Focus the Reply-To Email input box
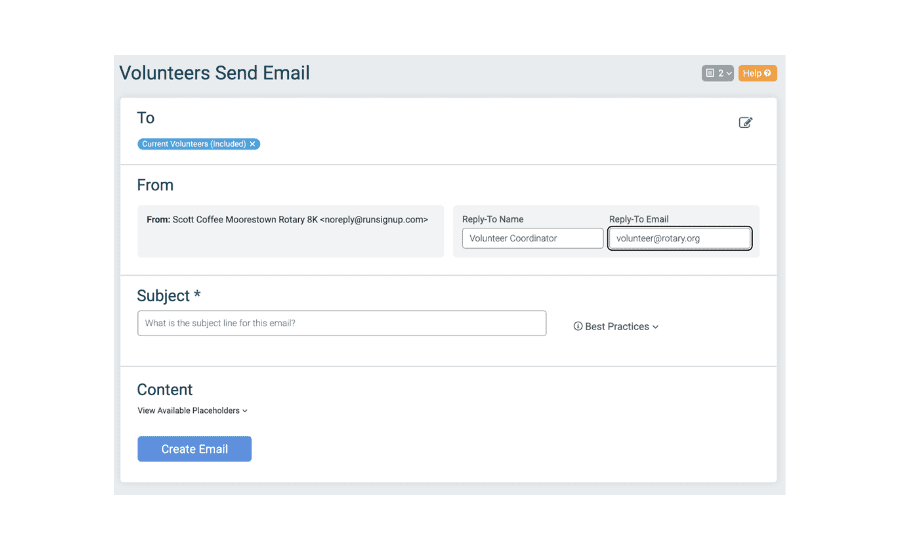This screenshot has height=550, width=900. (680, 238)
